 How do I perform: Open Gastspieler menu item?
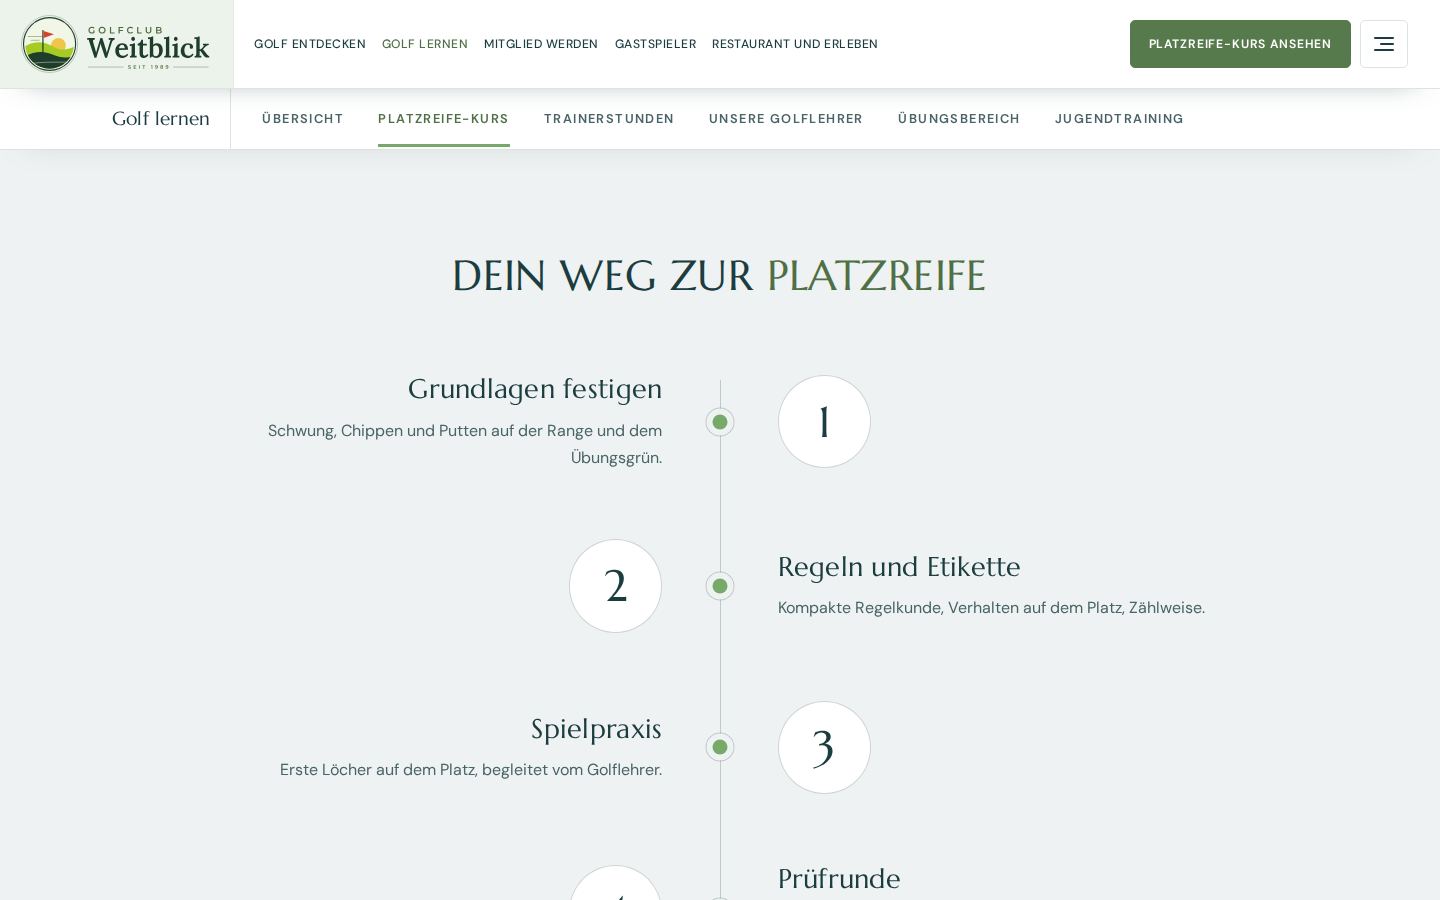point(655,44)
